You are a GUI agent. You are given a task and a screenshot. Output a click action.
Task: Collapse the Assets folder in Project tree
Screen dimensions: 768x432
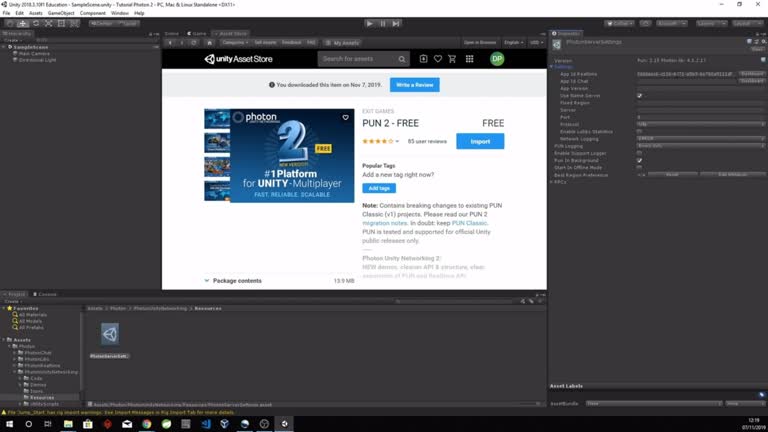(x=4, y=339)
